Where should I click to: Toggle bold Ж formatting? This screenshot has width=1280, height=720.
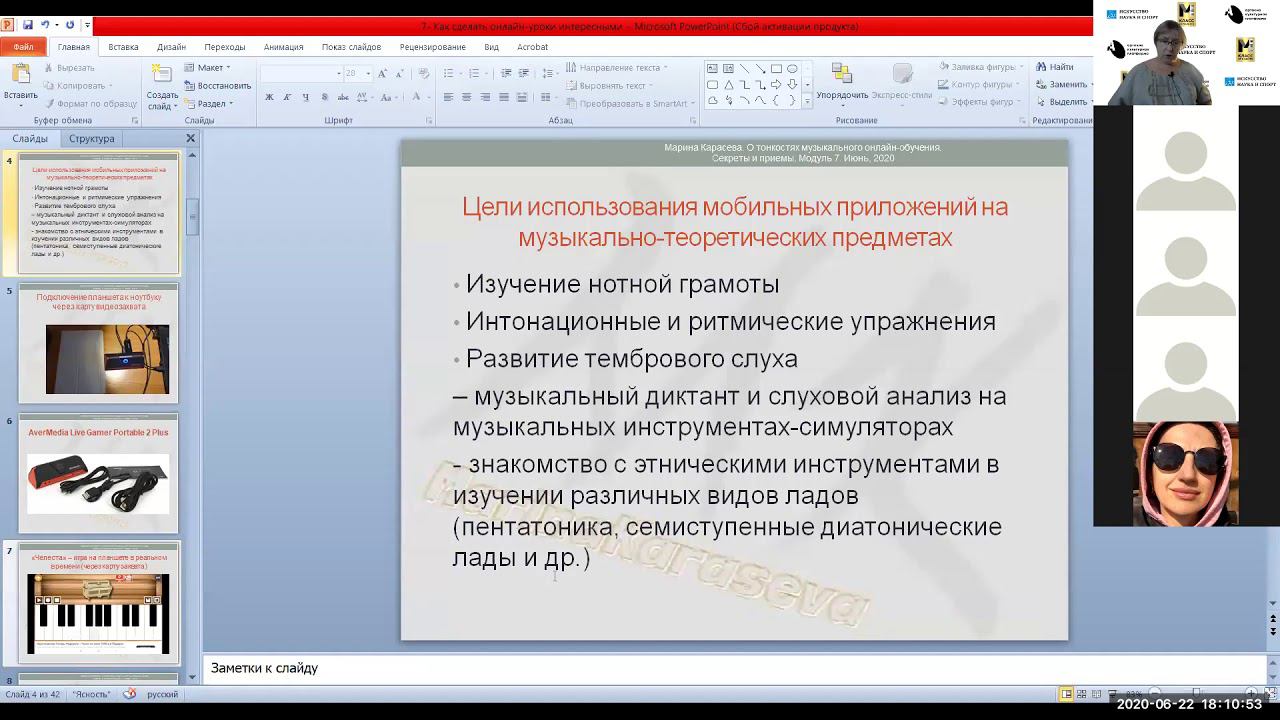(269, 97)
